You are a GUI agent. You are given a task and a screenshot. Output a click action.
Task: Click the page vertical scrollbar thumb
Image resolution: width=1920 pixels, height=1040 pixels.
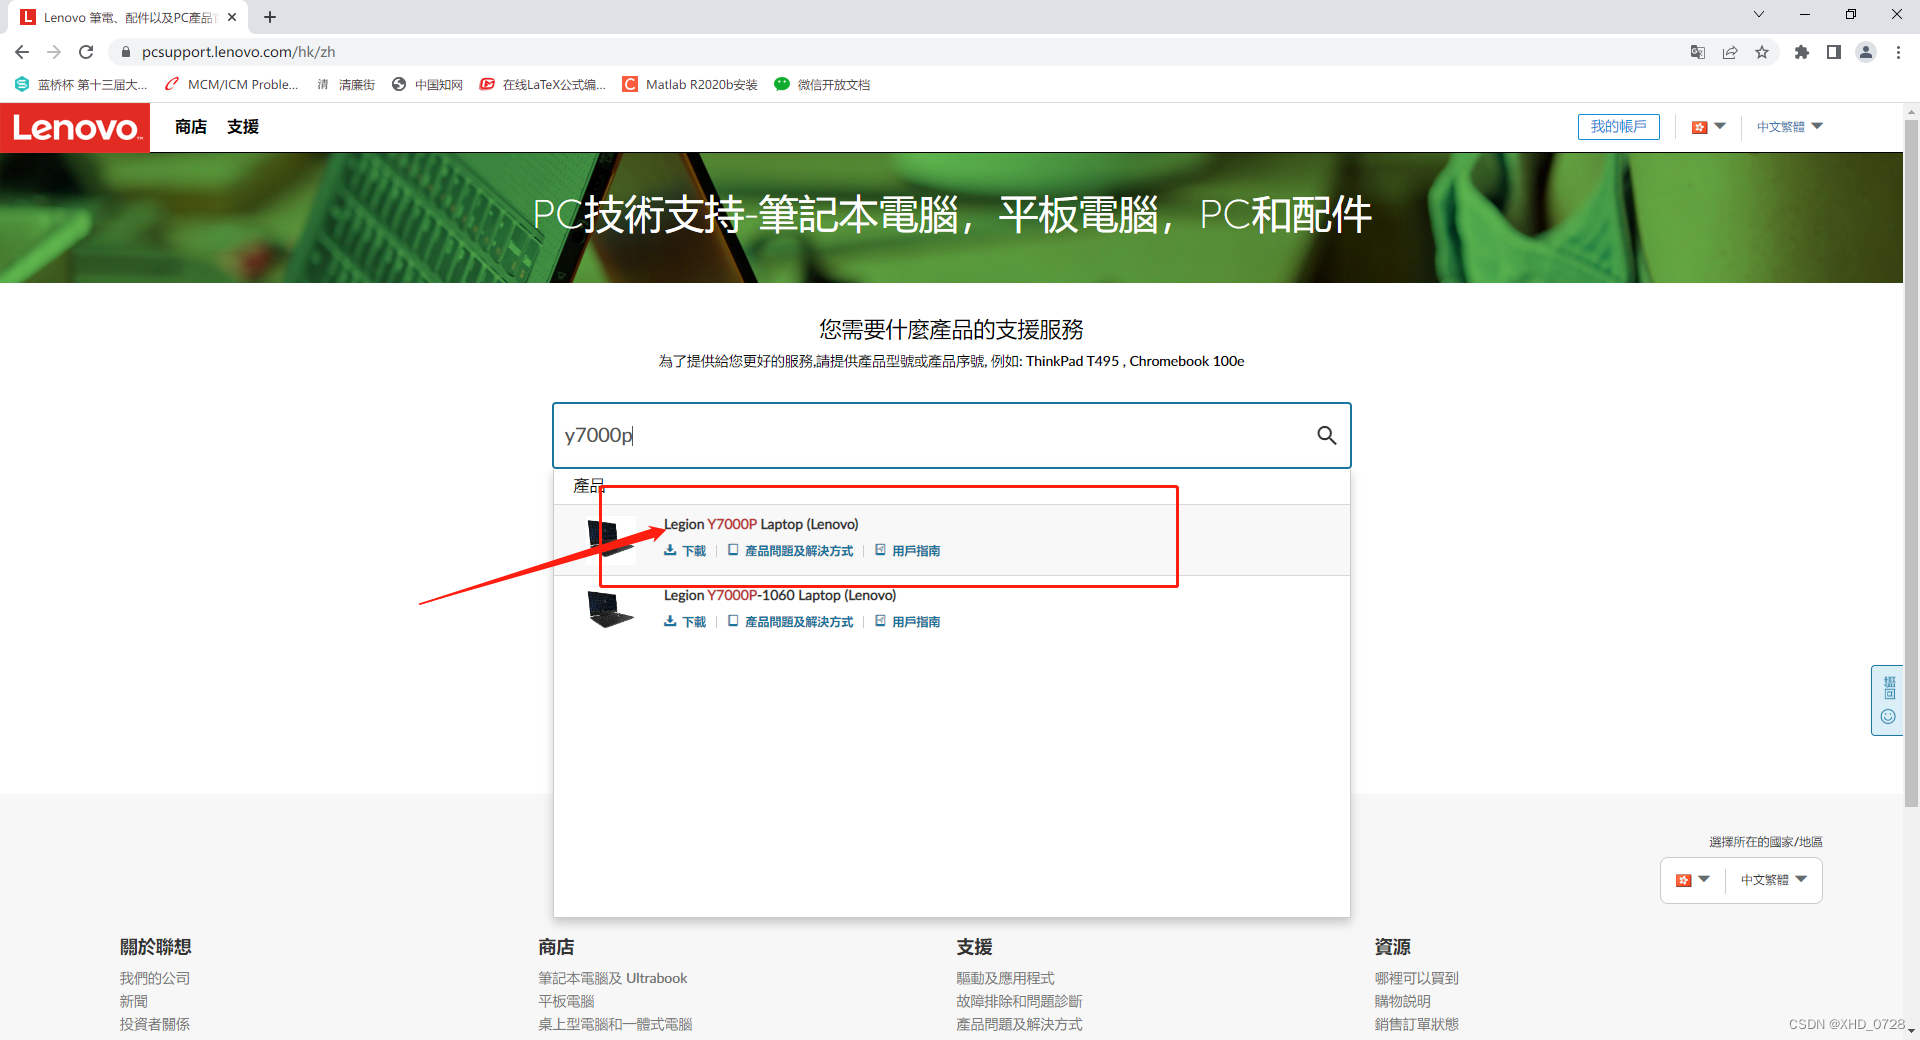pos(1911,462)
